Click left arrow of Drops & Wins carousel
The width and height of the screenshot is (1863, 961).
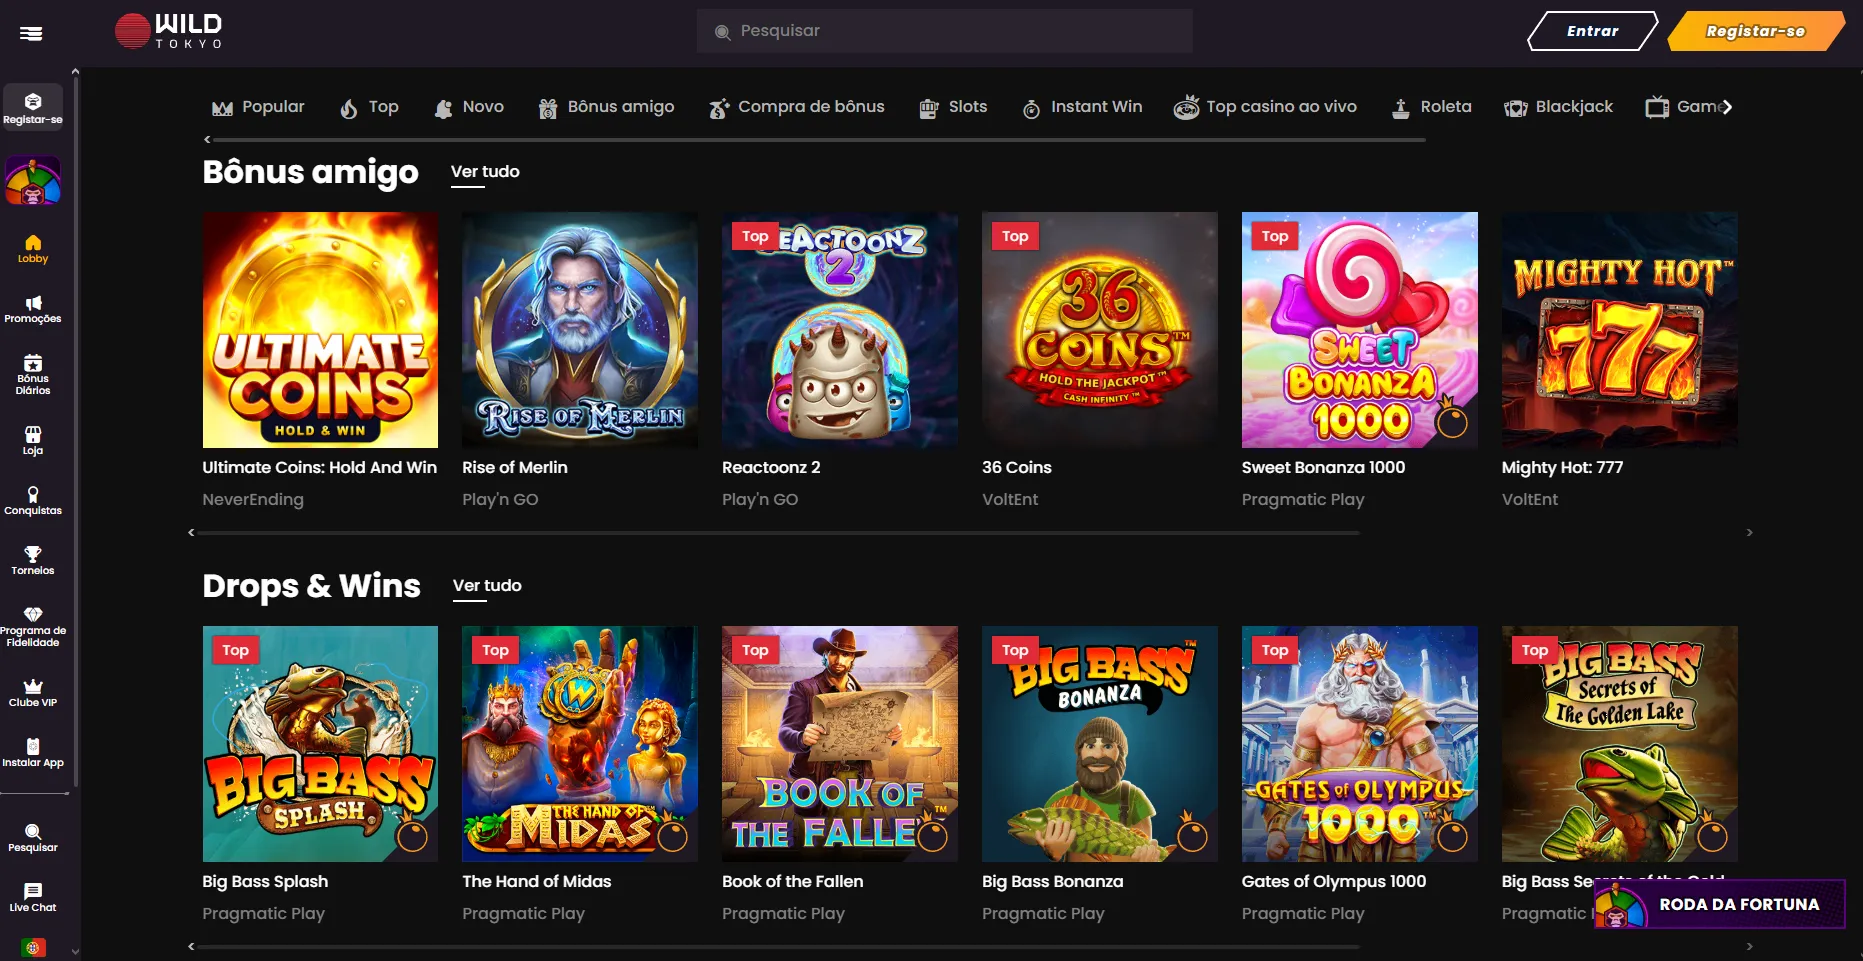pos(191,946)
